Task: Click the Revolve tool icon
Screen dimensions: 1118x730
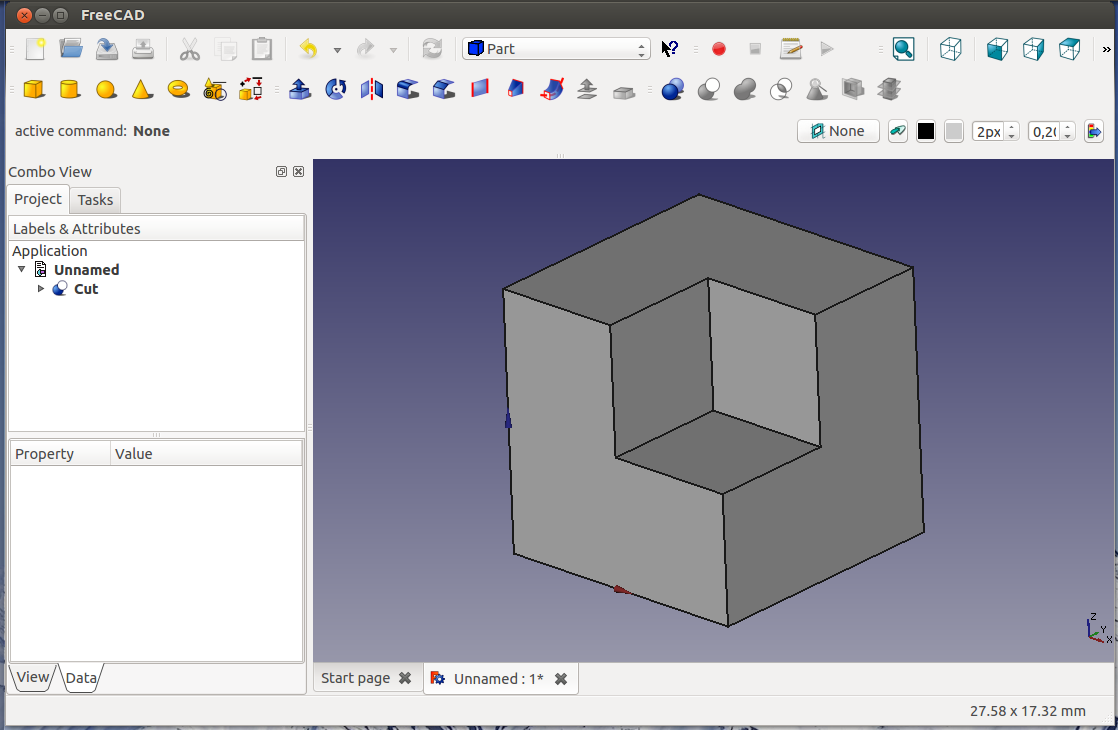Action: point(336,90)
